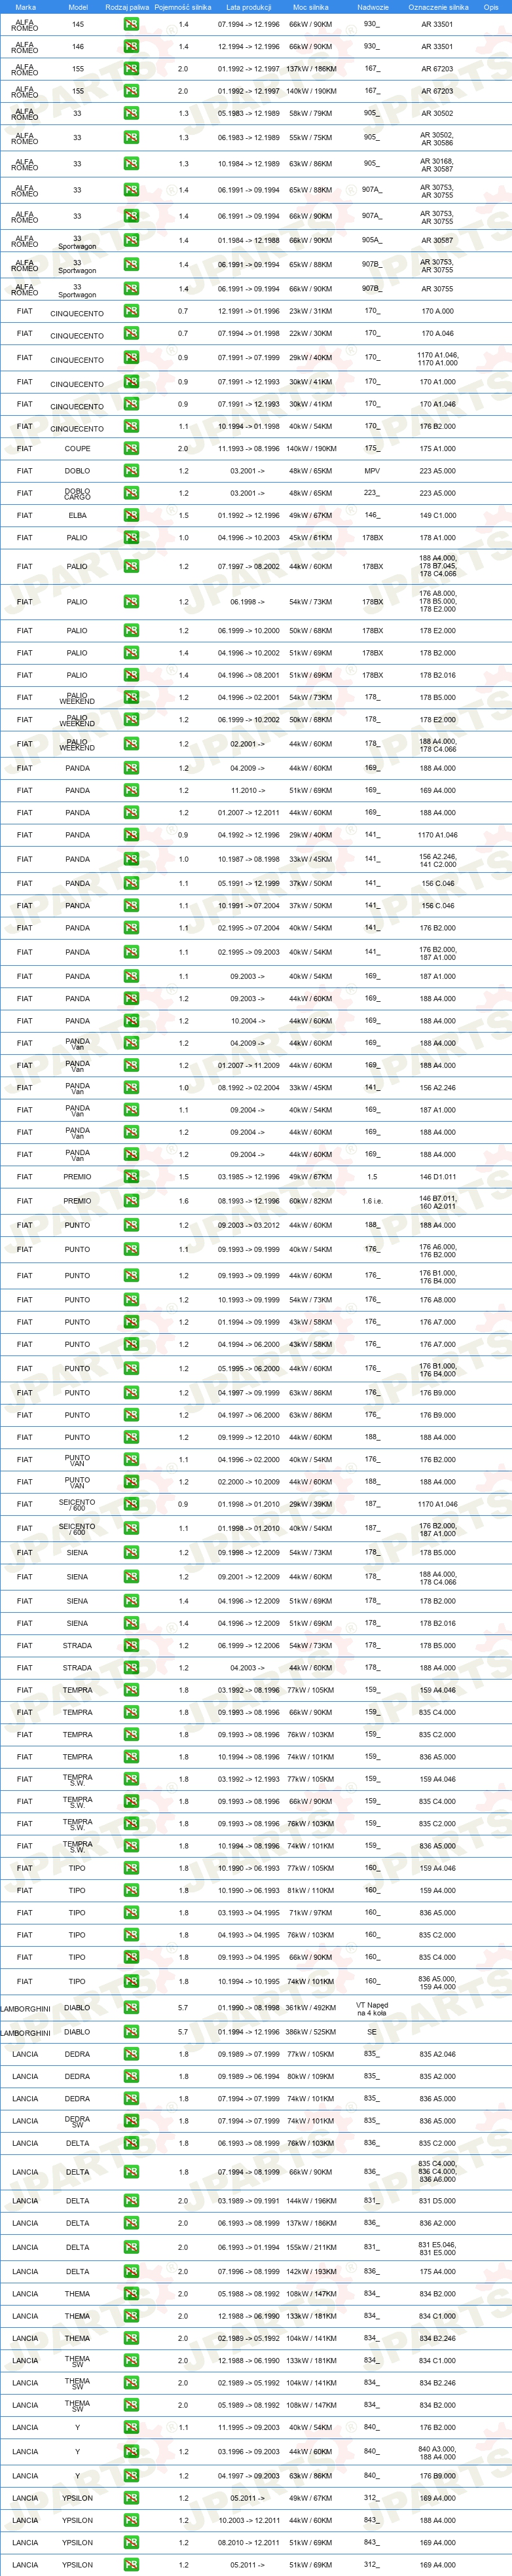The image size is (512, 2576).
Task: Click the petrol icon for Fiat PREMIO 1.5
Action: [131, 1177]
